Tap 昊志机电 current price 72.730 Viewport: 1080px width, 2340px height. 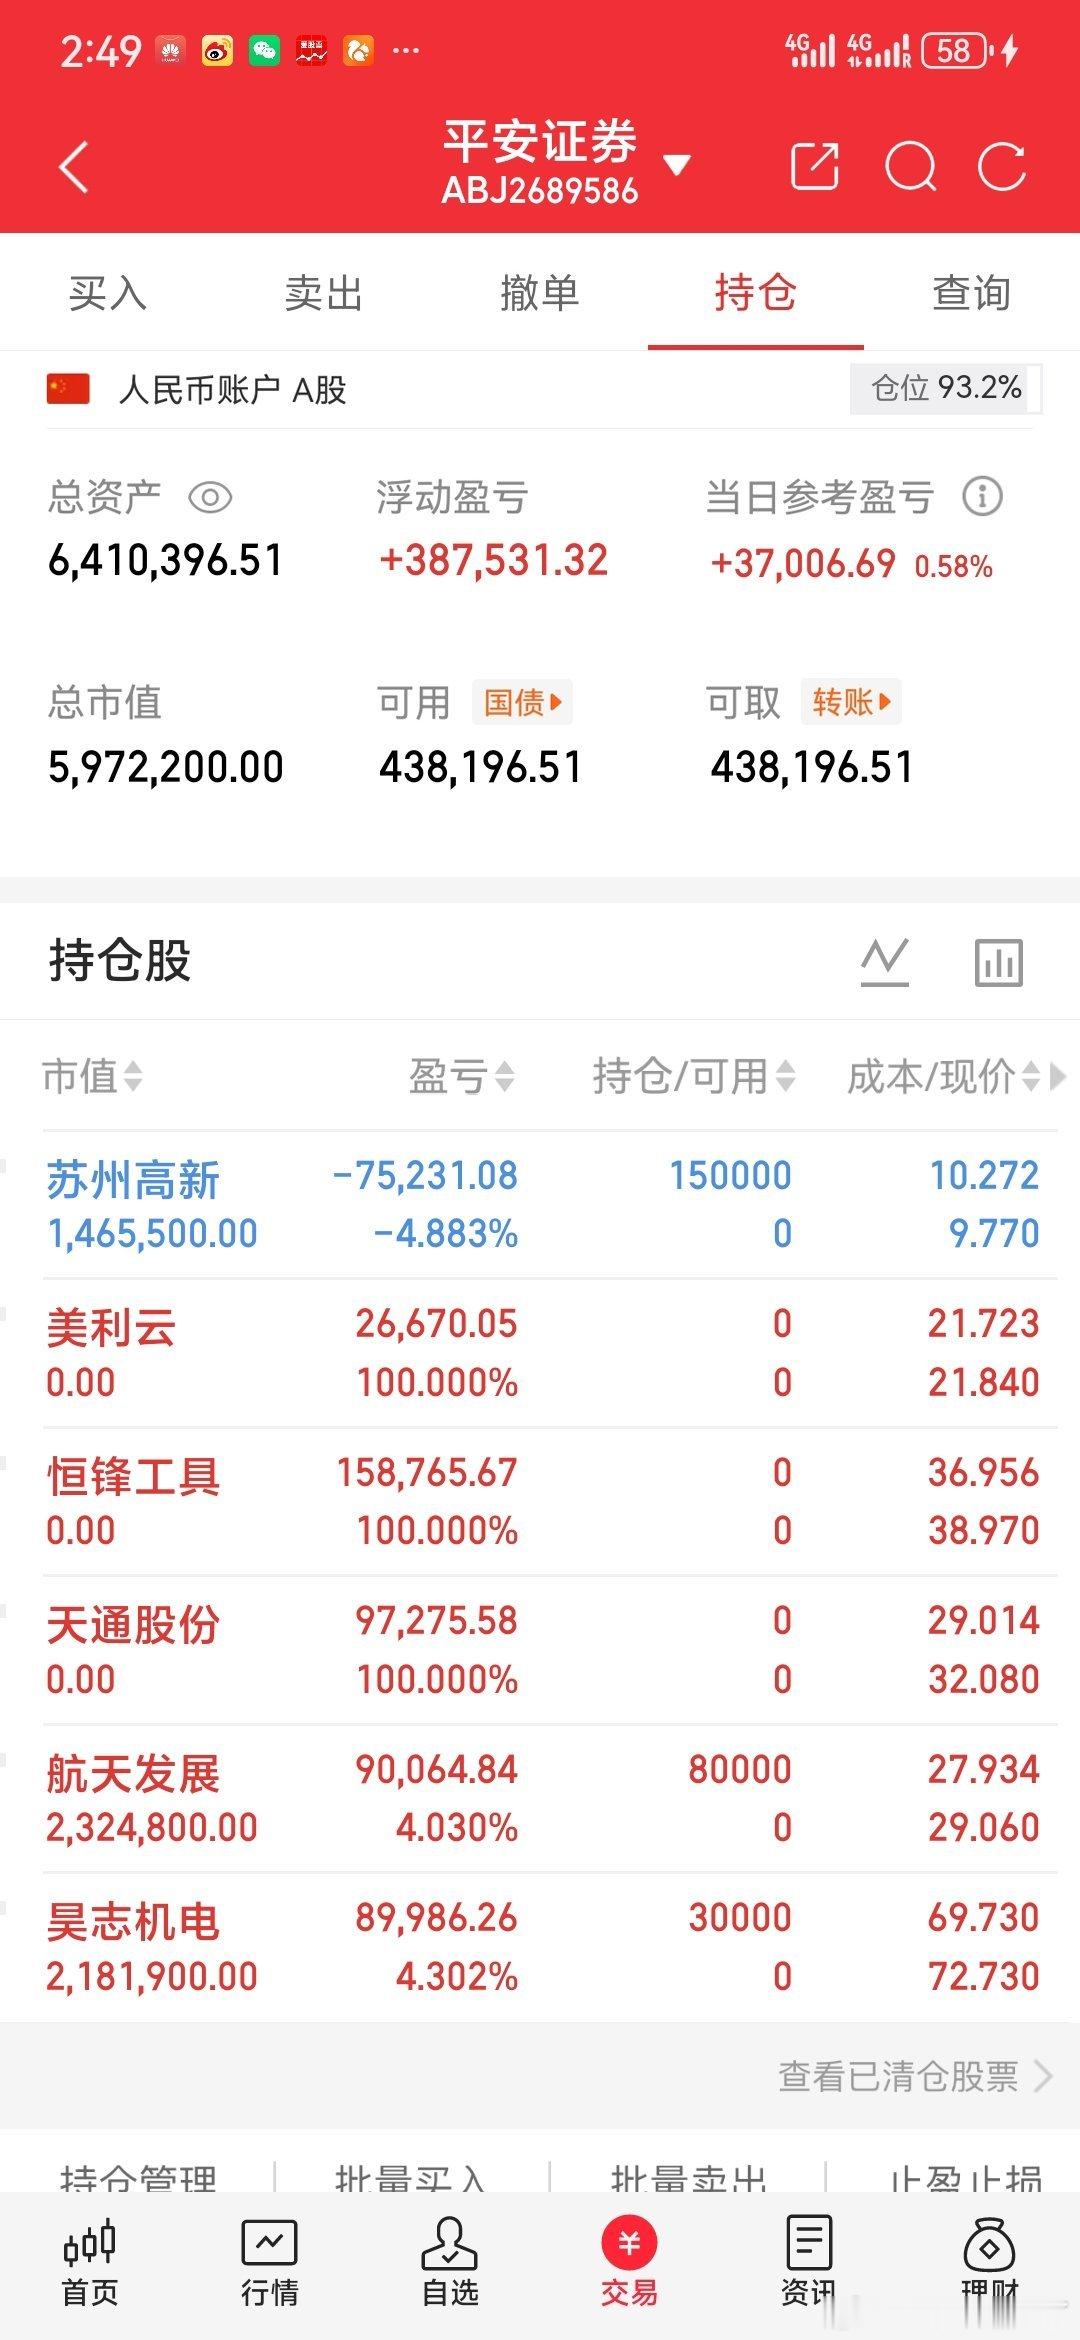(x=984, y=1976)
